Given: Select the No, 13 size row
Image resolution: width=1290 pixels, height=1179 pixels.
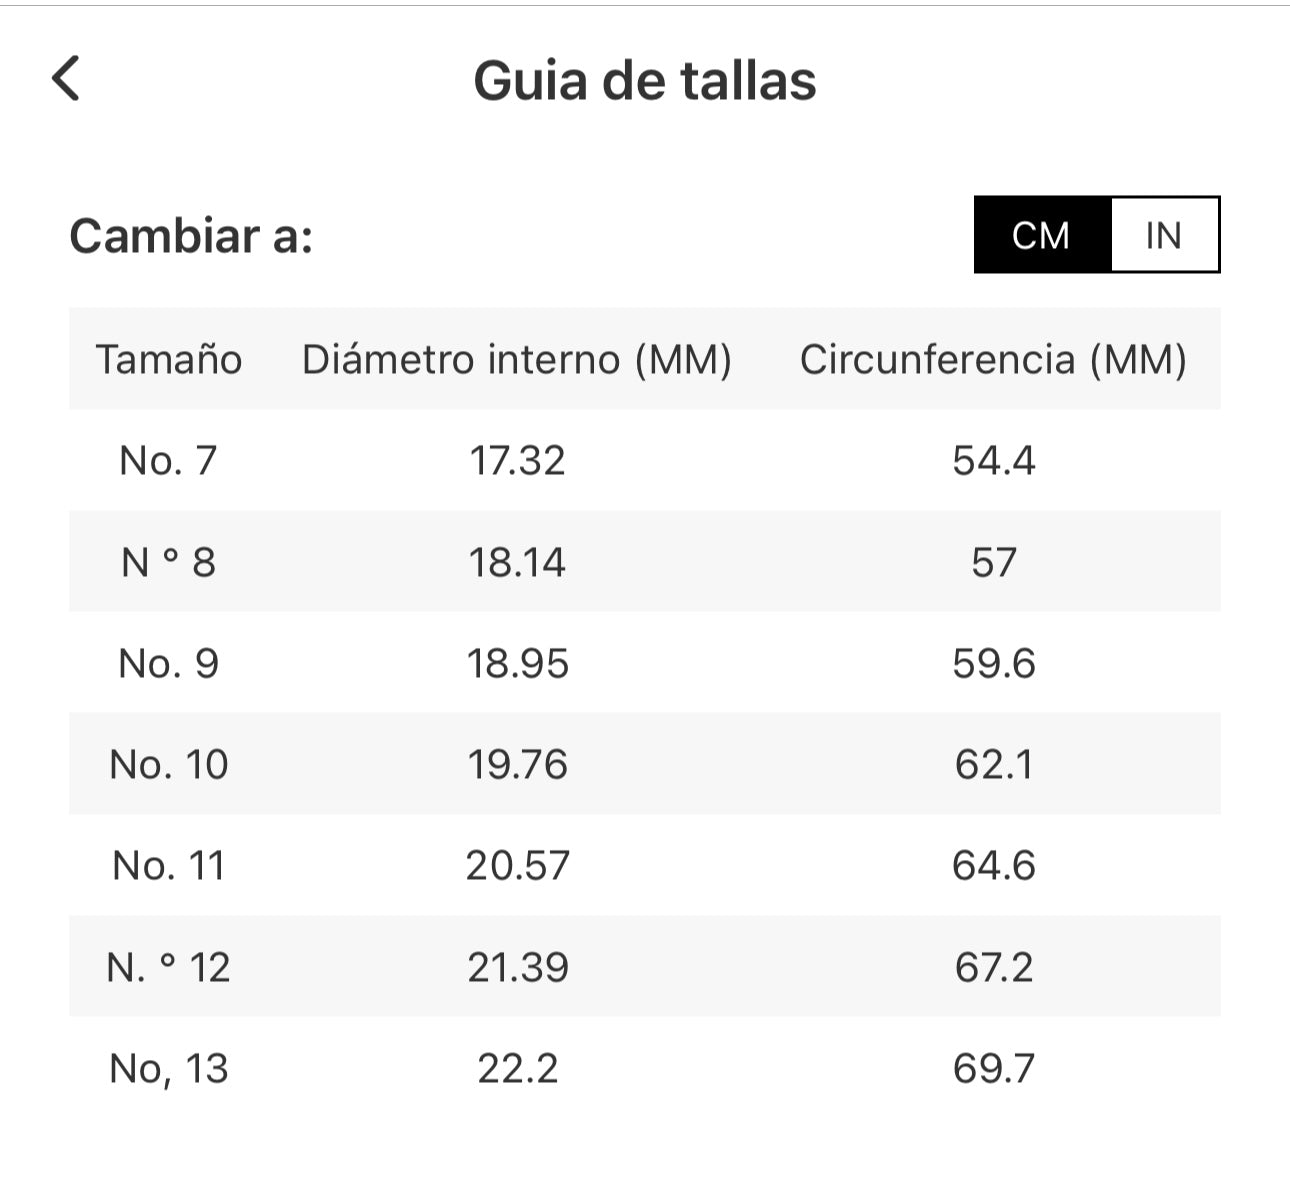Looking at the screenshot, I should (x=168, y=1068).
